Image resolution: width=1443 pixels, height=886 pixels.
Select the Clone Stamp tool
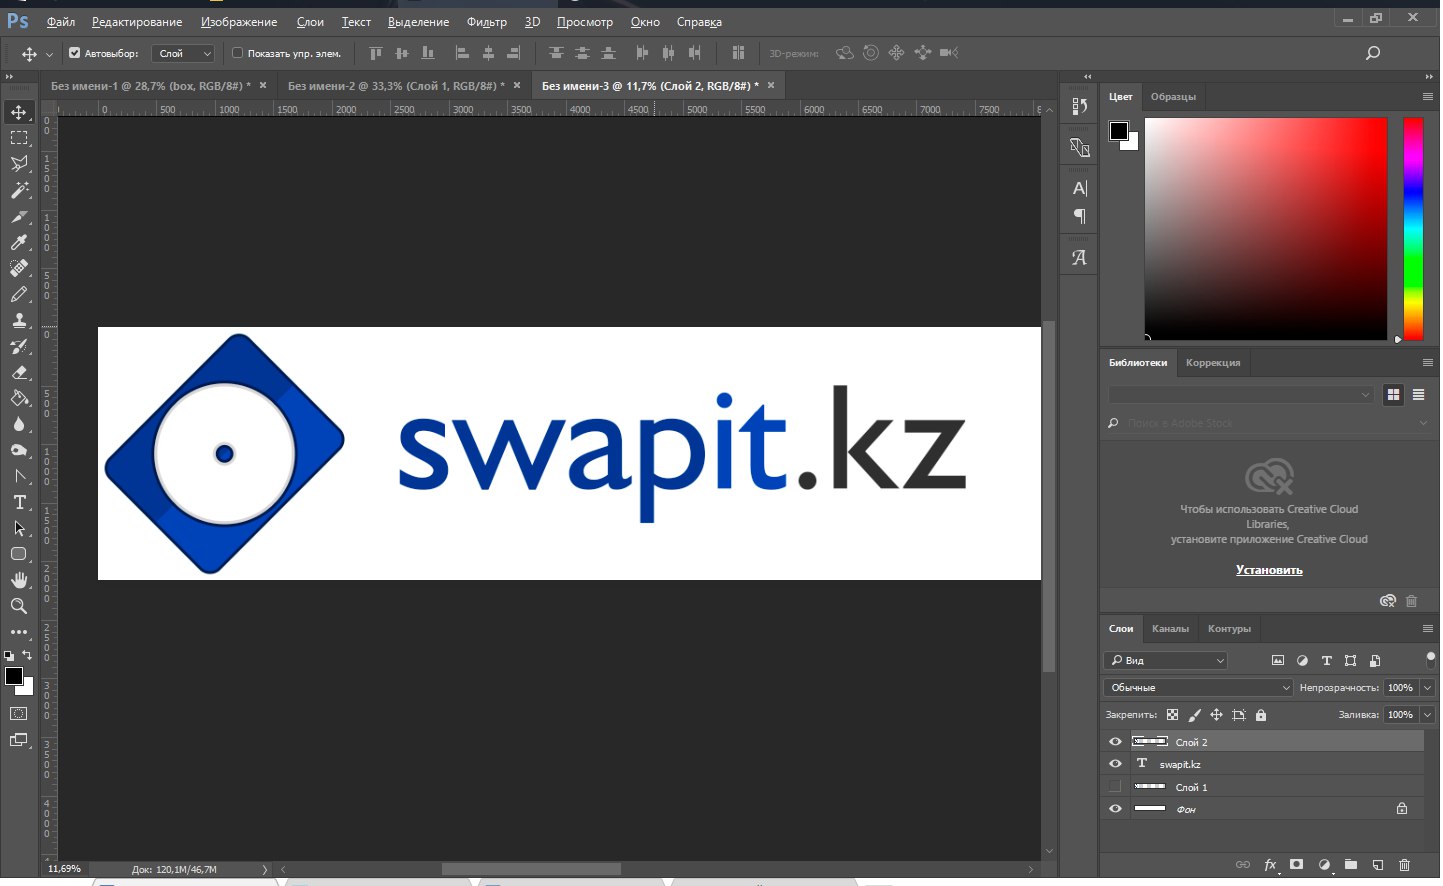pyautogui.click(x=19, y=320)
